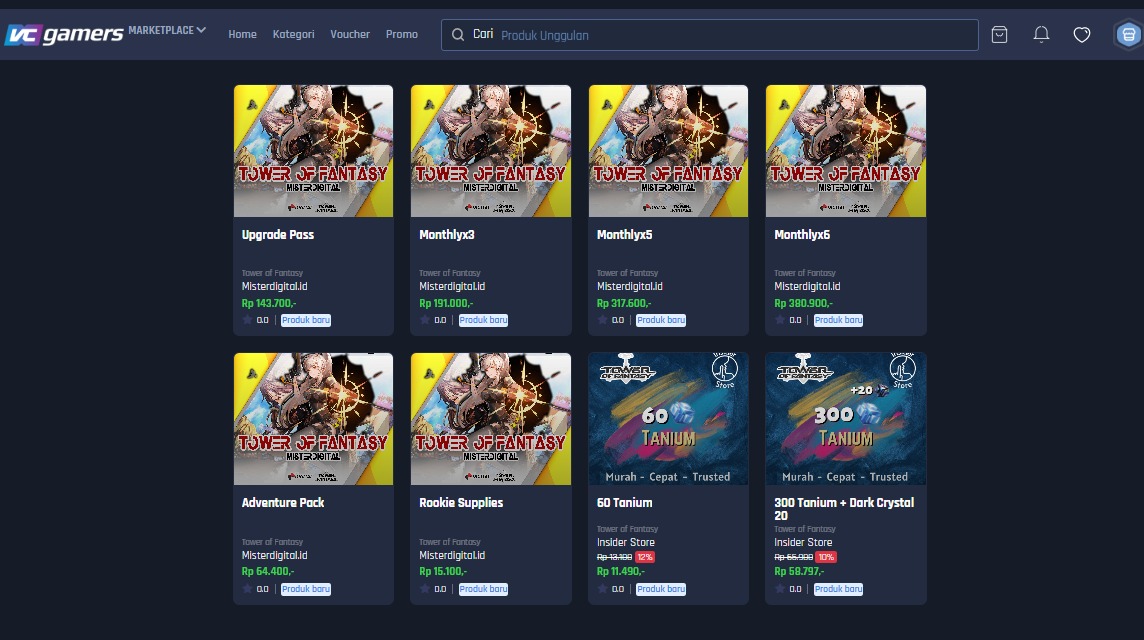This screenshot has height=640, width=1144.
Task: Open the Kategori menu
Action: click(293, 34)
